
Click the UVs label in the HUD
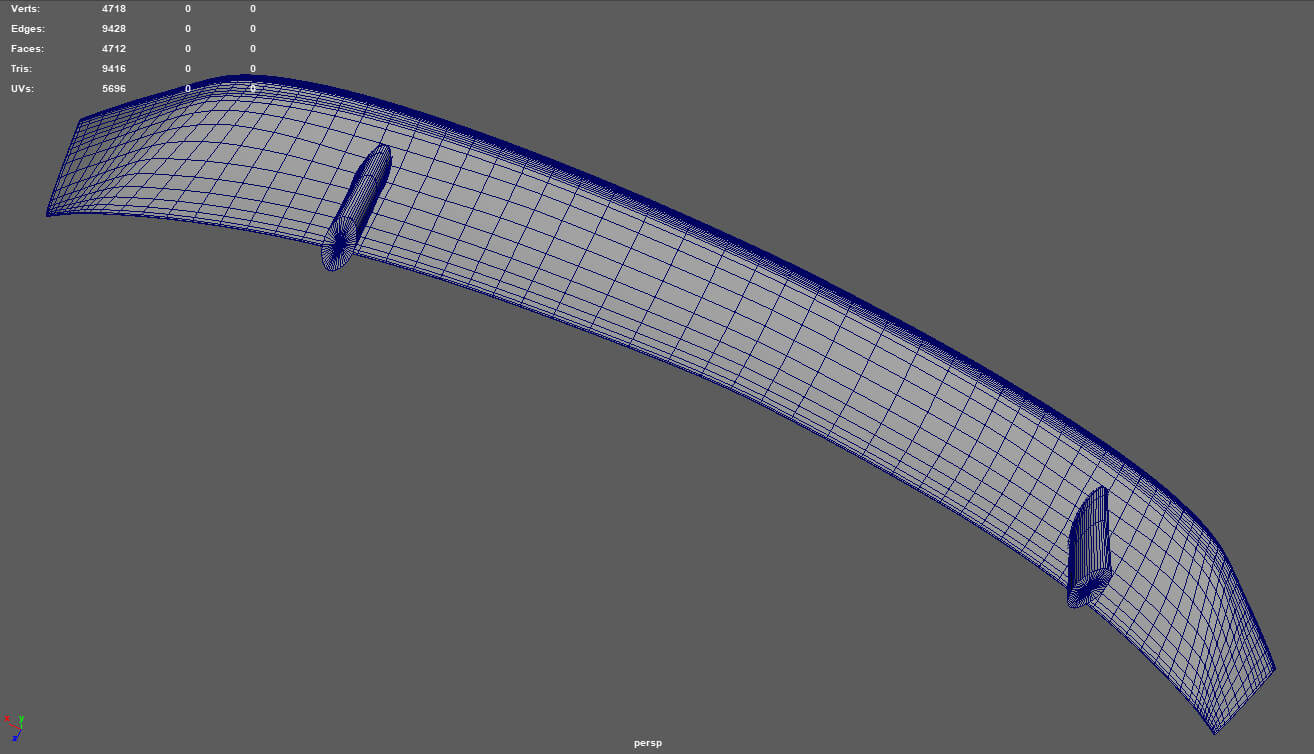(23, 89)
